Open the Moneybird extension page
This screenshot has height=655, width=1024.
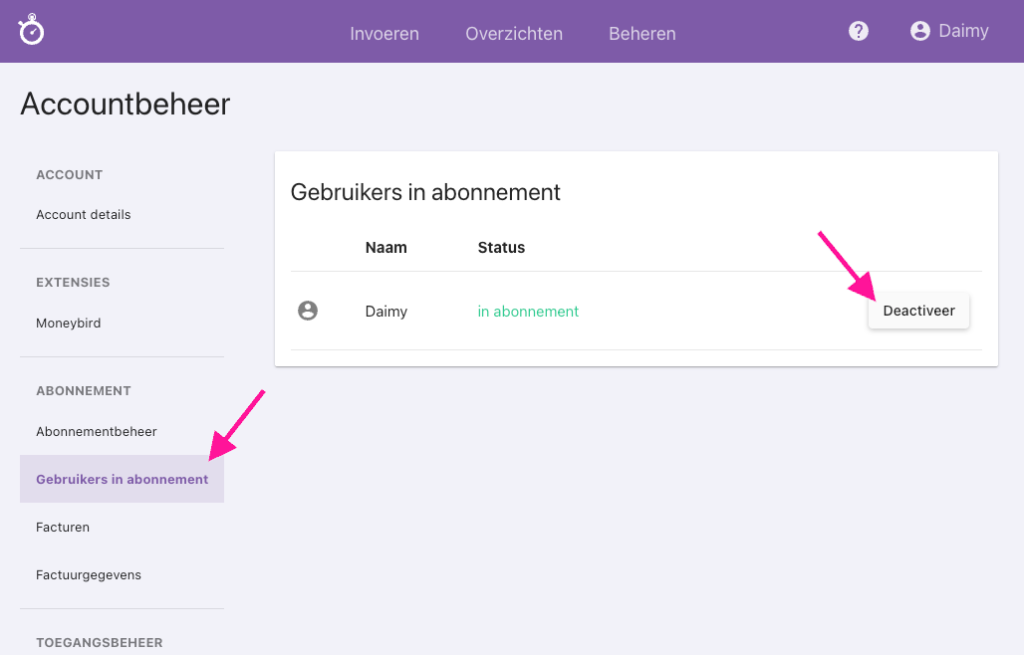click(68, 323)
